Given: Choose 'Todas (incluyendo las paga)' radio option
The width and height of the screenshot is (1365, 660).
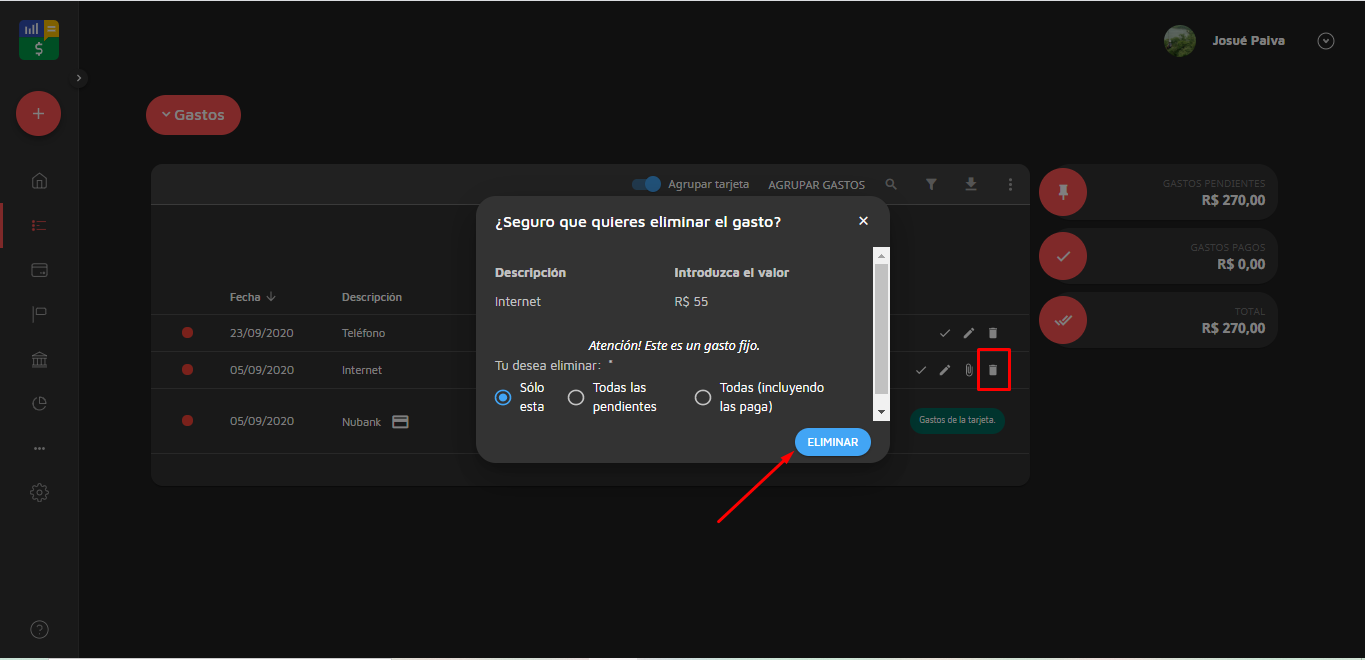Looking at the screenshot, I should point(703,398).
